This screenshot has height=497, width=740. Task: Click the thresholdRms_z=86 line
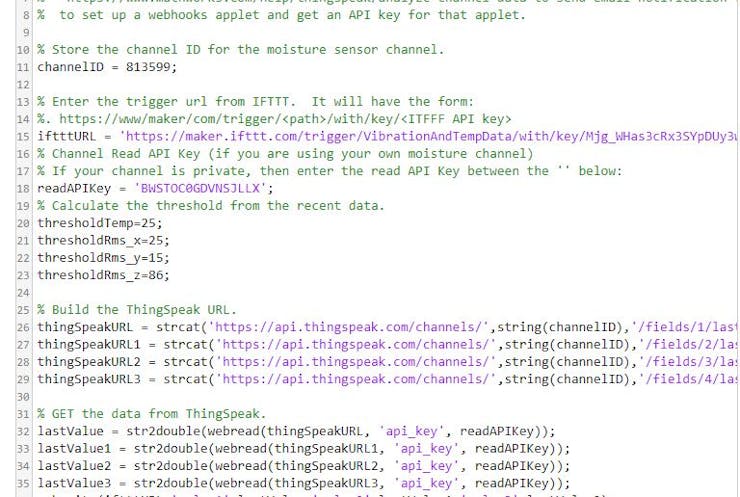pos(103,275)
